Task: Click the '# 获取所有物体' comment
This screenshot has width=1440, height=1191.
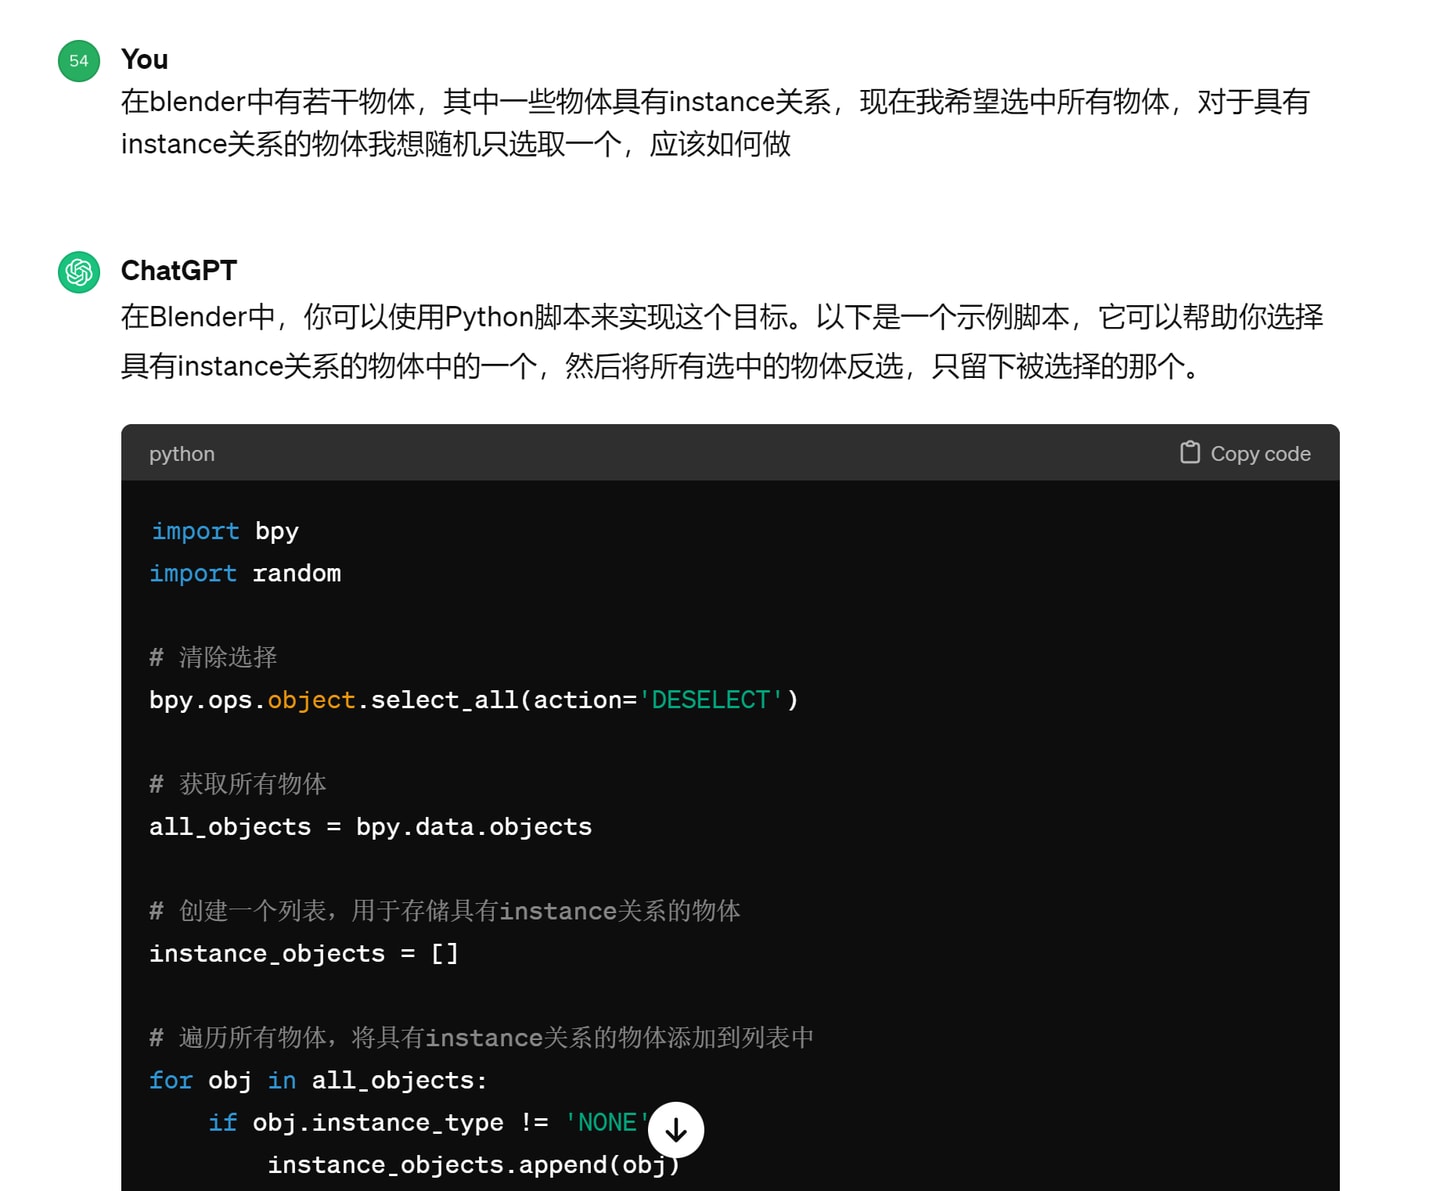Action: point(238,784)
